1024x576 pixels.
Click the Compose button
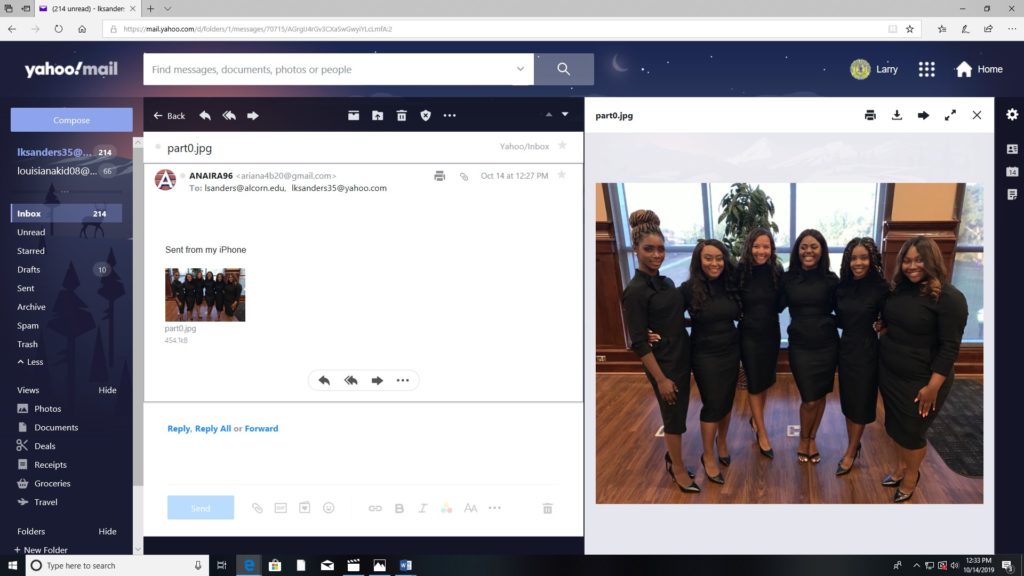(x=71, y=120)
